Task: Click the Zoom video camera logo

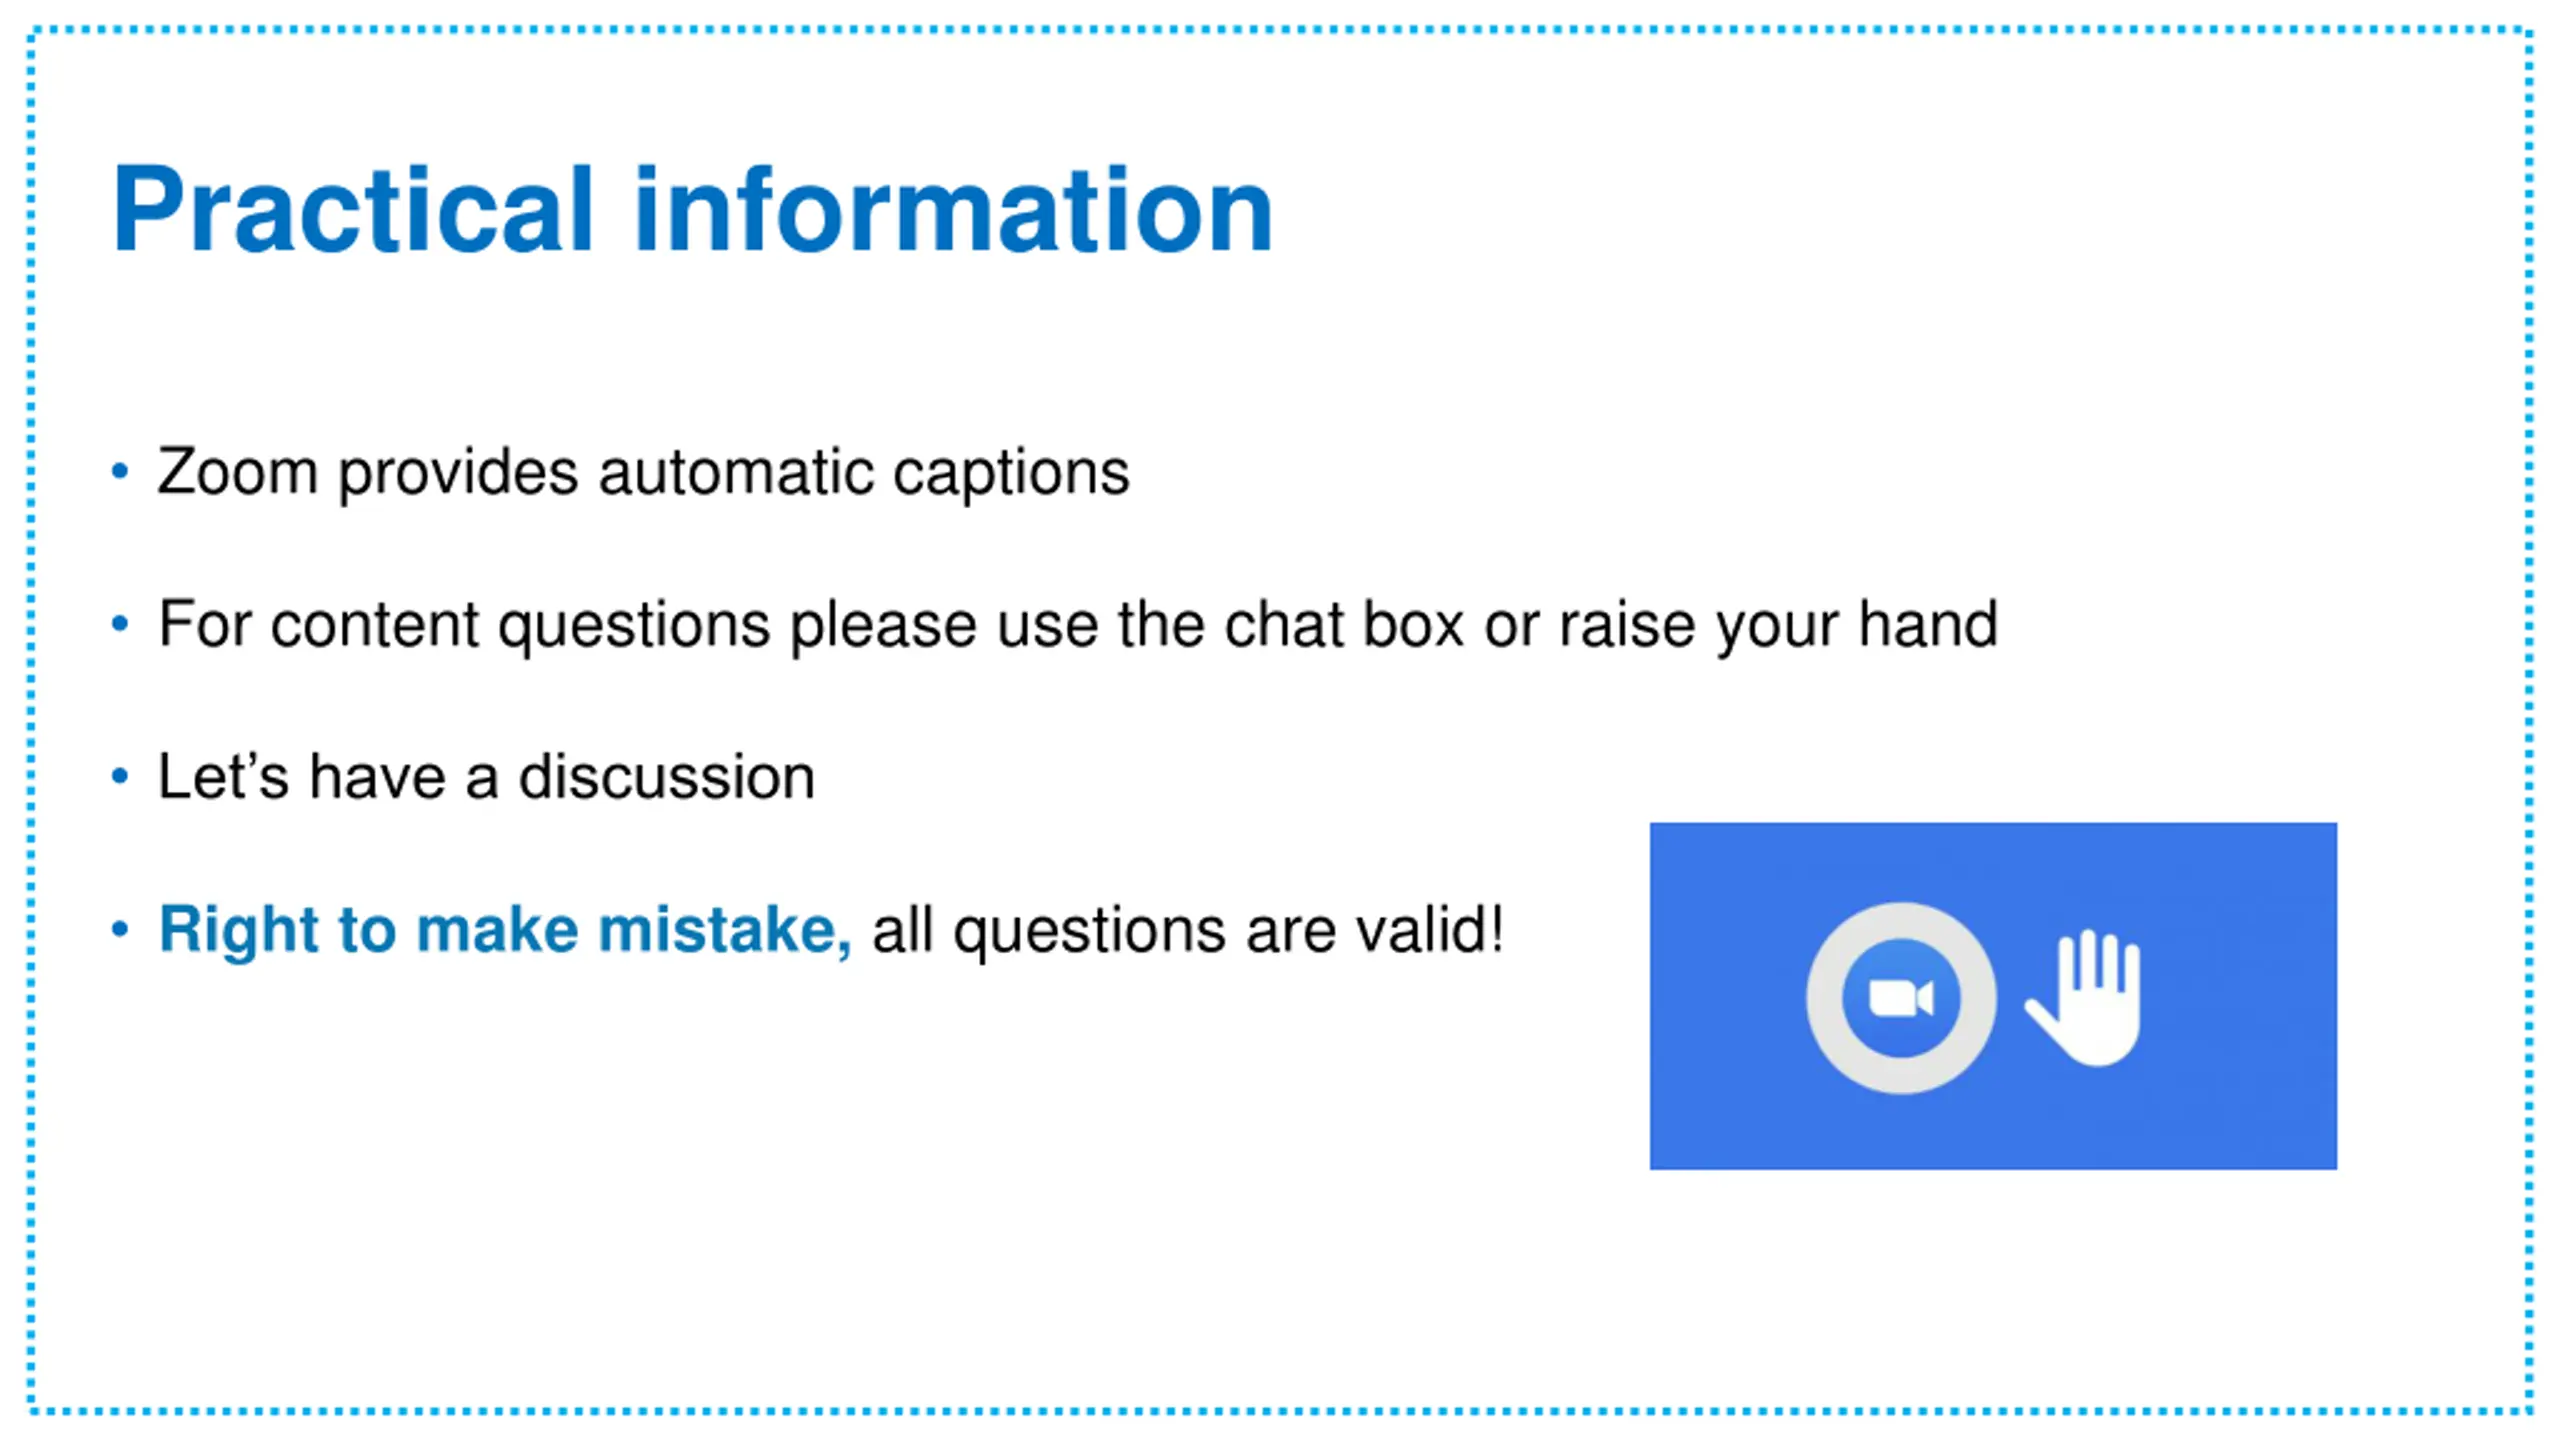Action: click(x=1901, y=998)
